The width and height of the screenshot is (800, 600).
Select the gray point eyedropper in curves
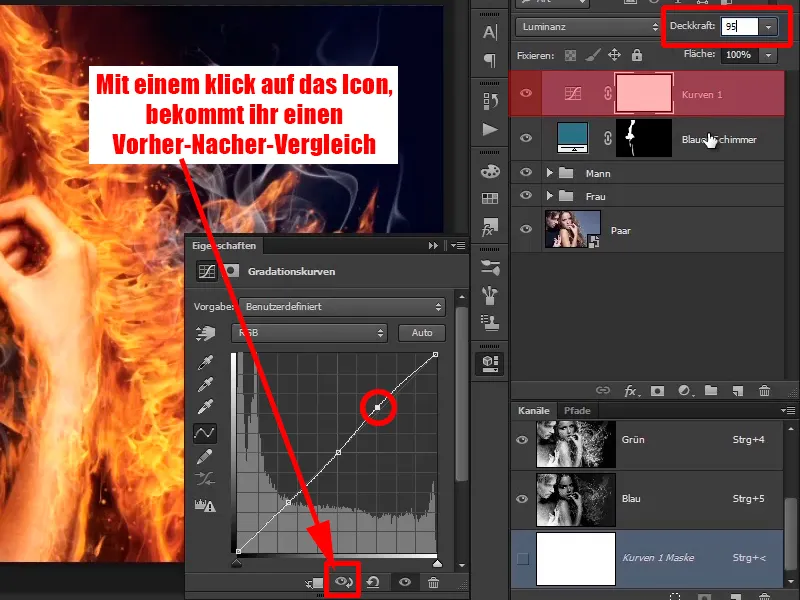[x=205, y=384]
